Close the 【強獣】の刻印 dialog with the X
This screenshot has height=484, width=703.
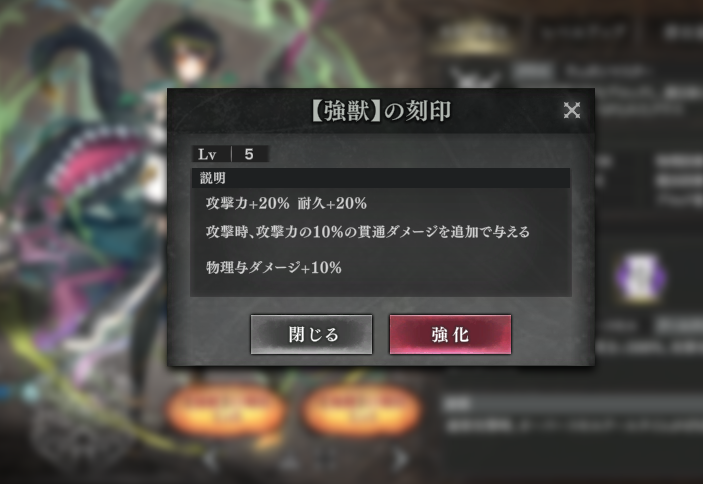[x=572, y=110]
